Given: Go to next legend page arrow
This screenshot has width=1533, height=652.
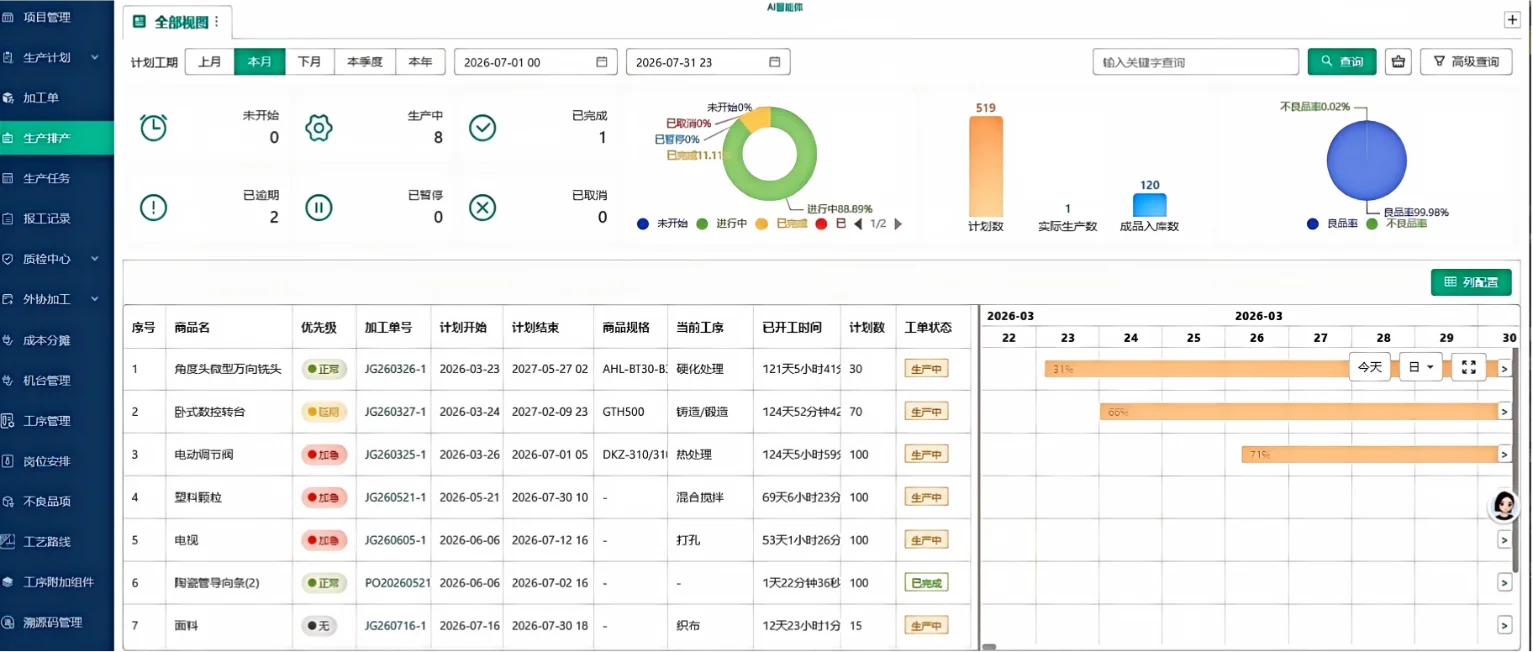Looking at the screenshot, I should [x=897, y=224].
